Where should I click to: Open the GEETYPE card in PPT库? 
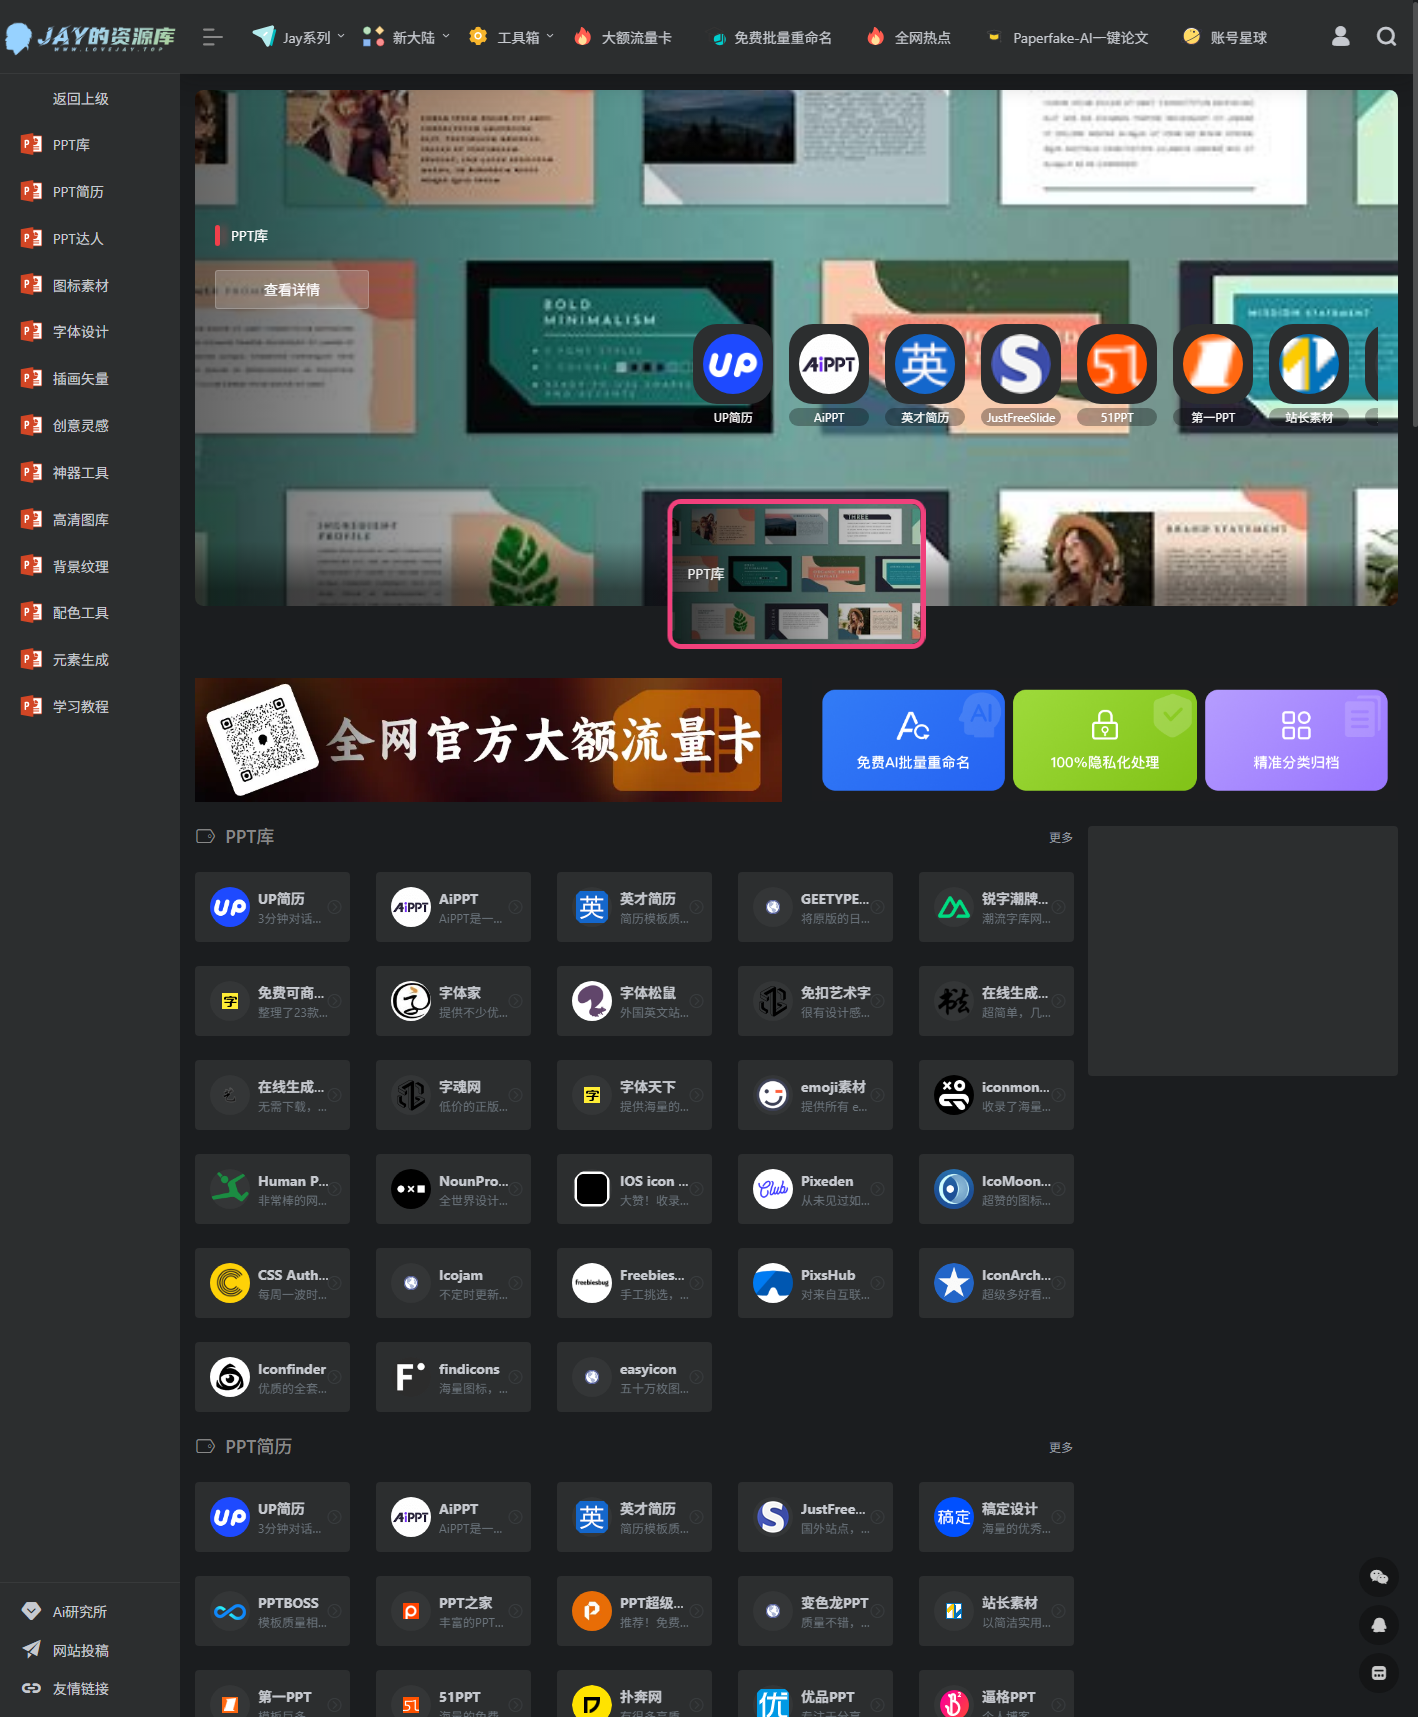coord(815,907)
